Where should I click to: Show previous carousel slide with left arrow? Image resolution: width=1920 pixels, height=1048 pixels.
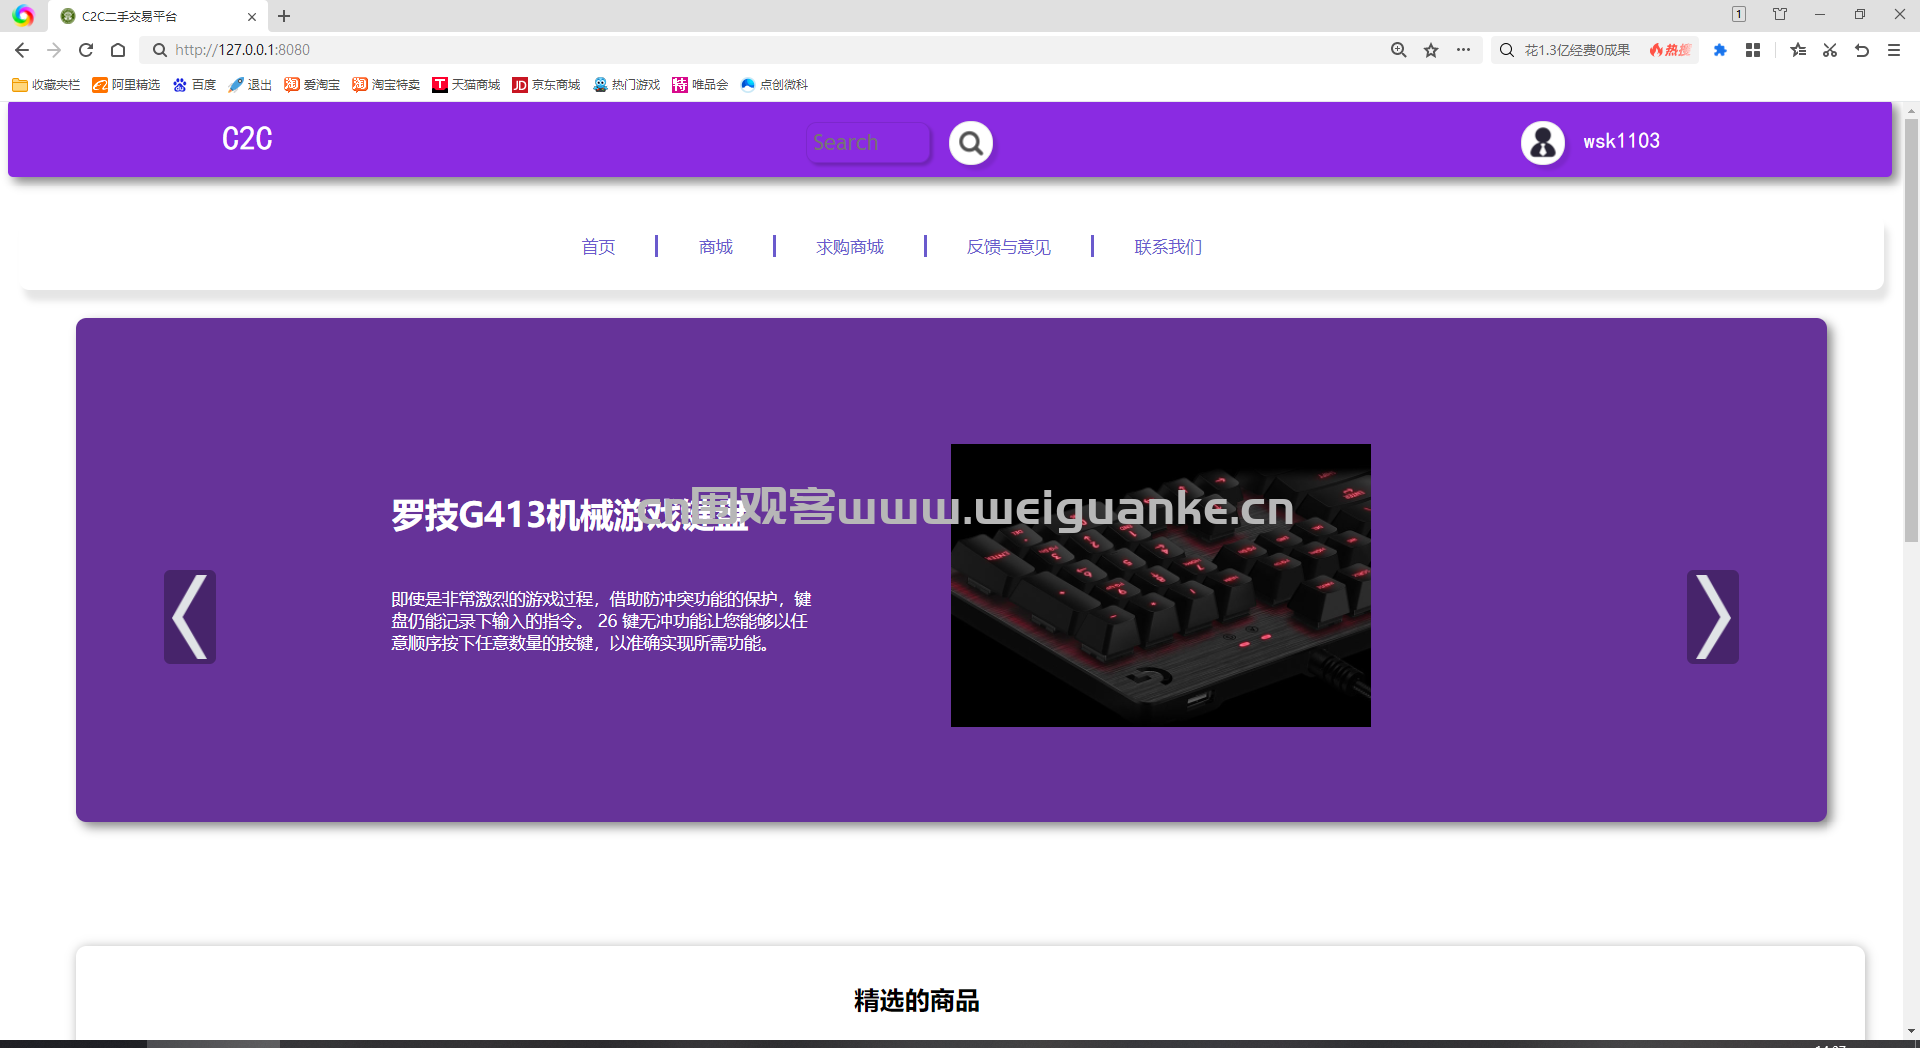[190, 617]
